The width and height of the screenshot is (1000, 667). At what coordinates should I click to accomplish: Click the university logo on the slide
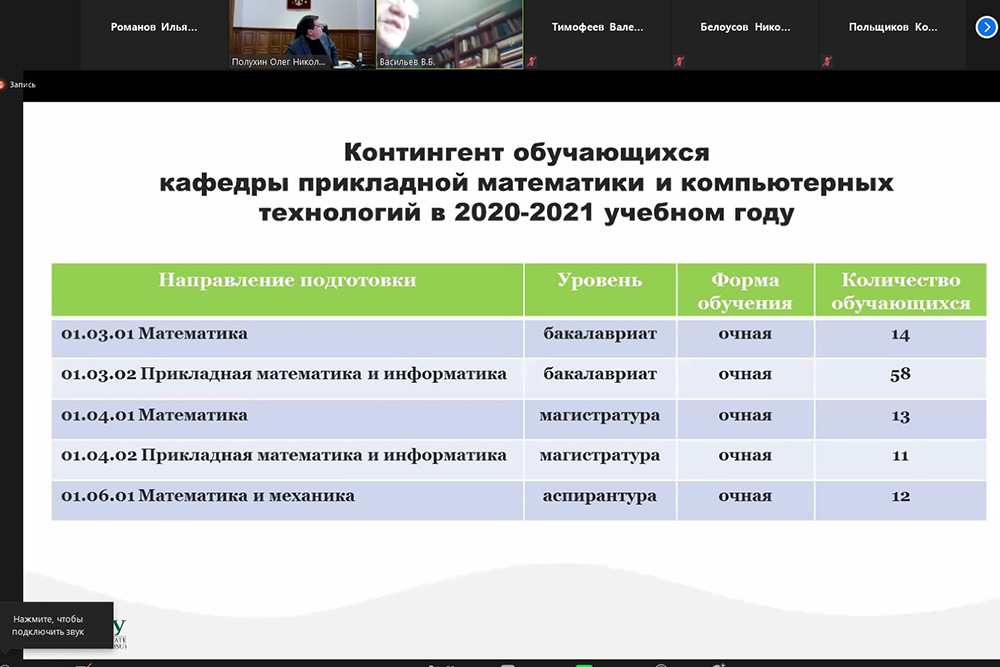click(120, 632)
